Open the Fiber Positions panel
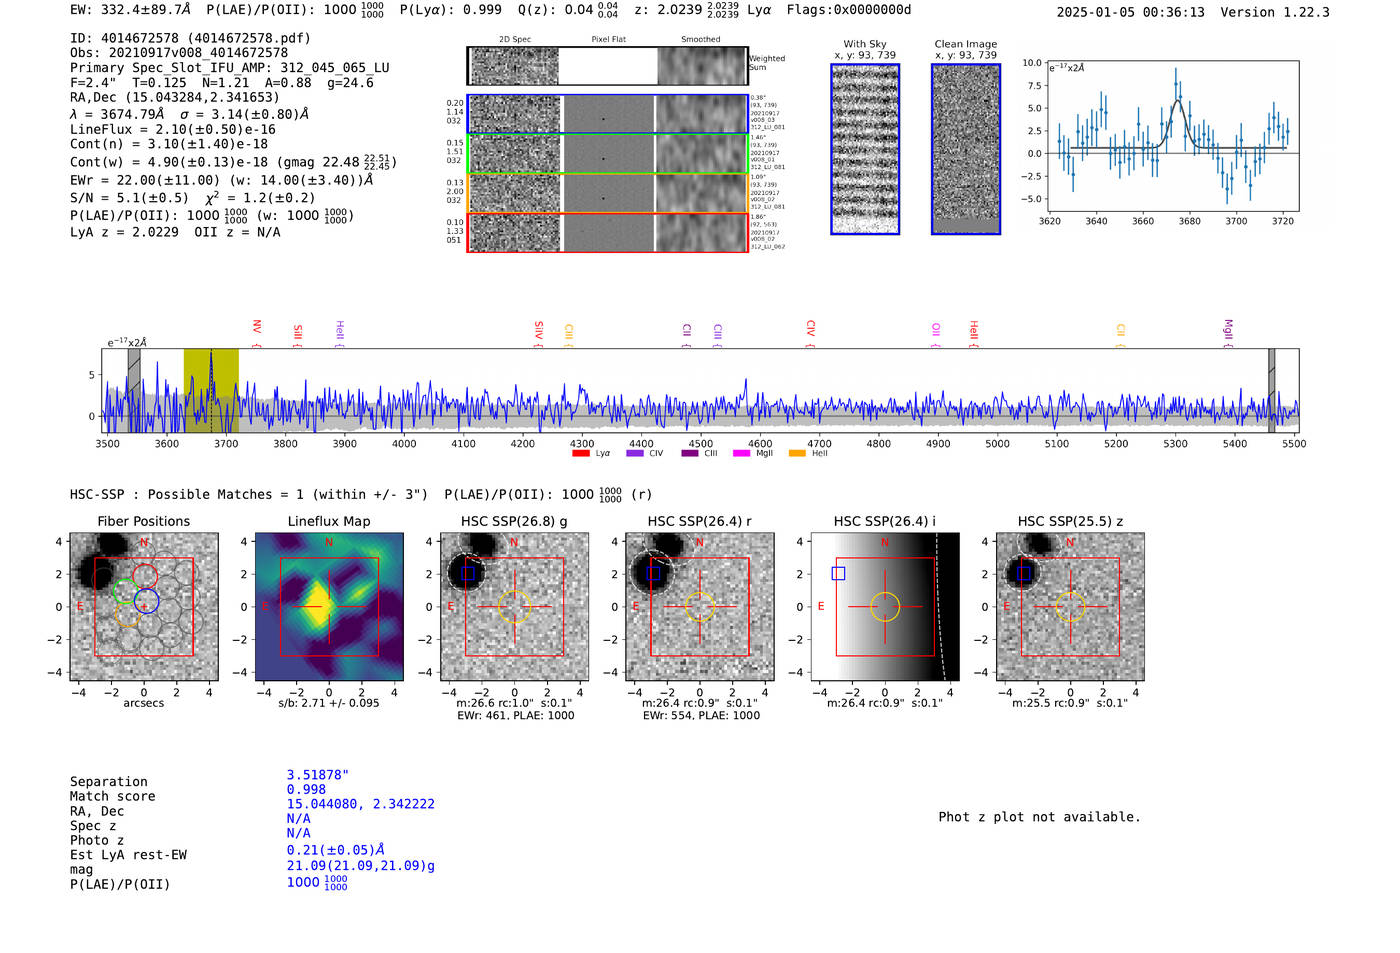Image resolution: width=1400 pixels, height=953 pixels. [x=144, y=607]
